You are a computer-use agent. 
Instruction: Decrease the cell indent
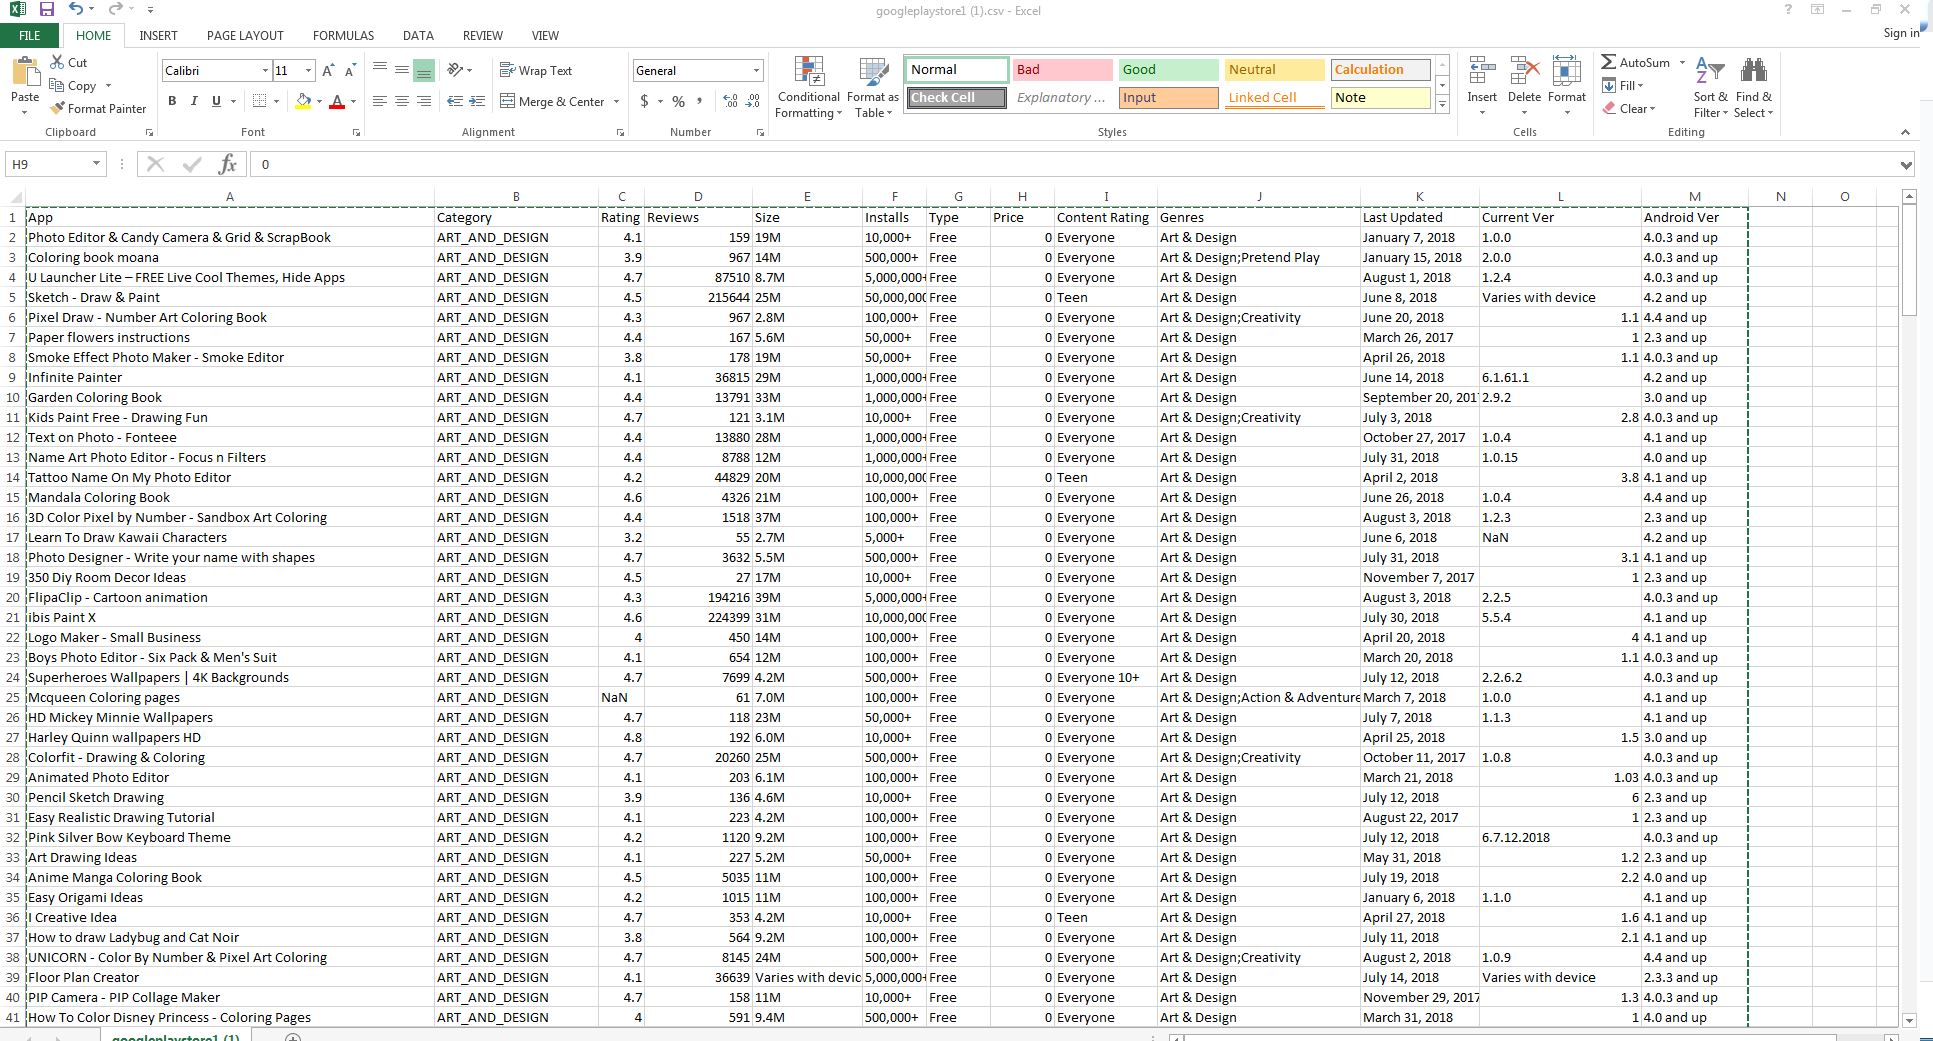pos(455,101)
